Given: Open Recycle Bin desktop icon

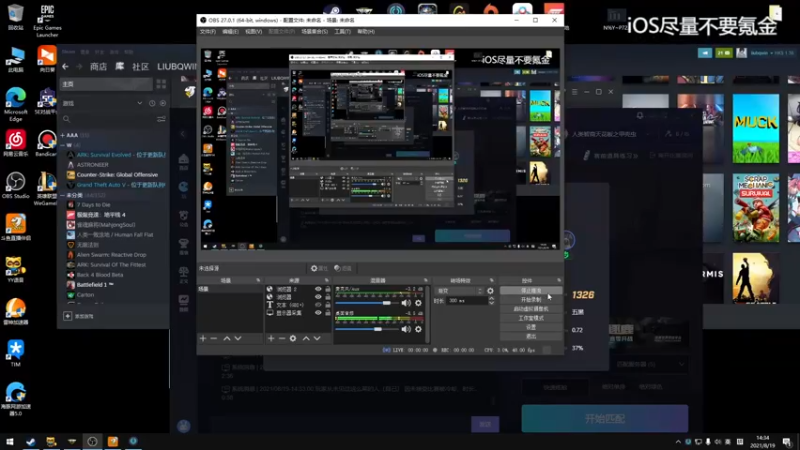Looking at the screenshot, I should pyautogui.click(x=15, y=17).
